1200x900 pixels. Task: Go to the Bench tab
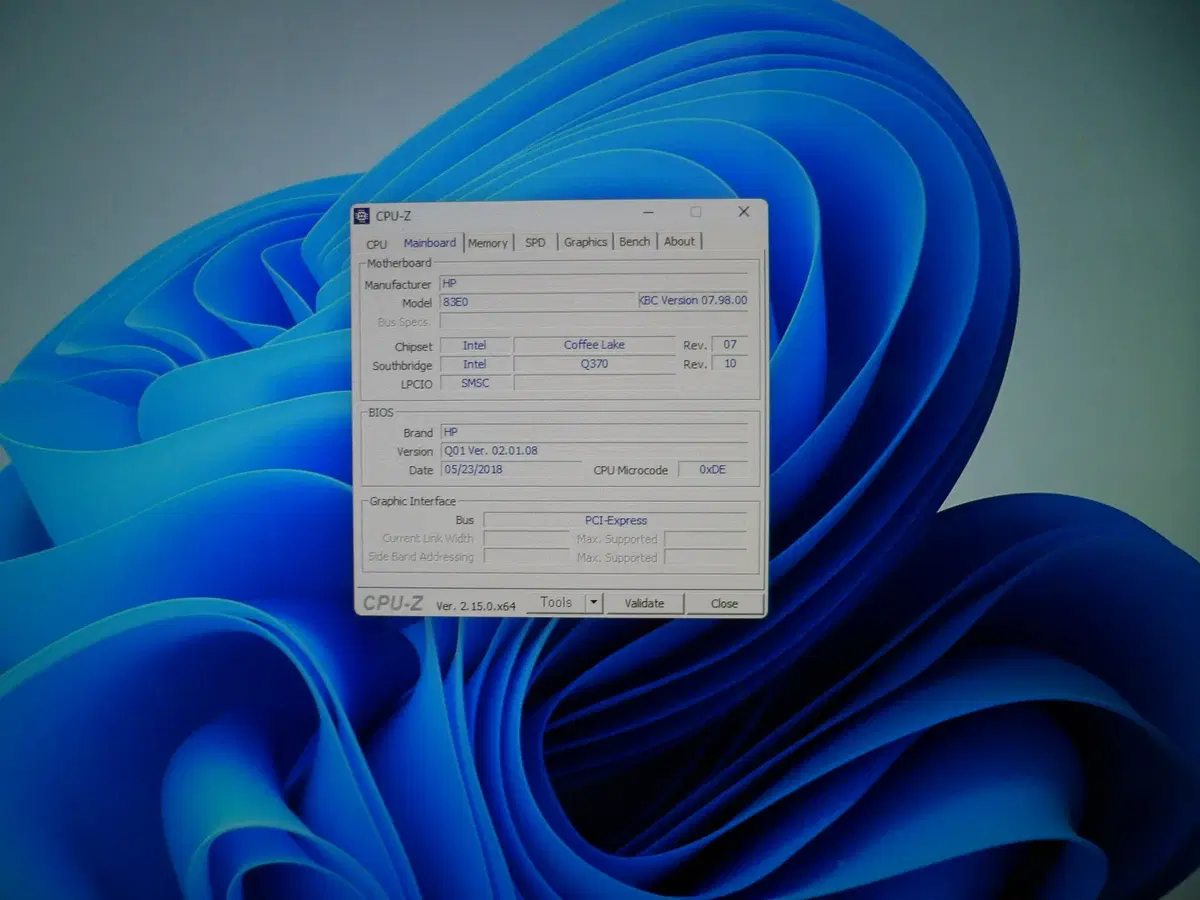(635, 241)
